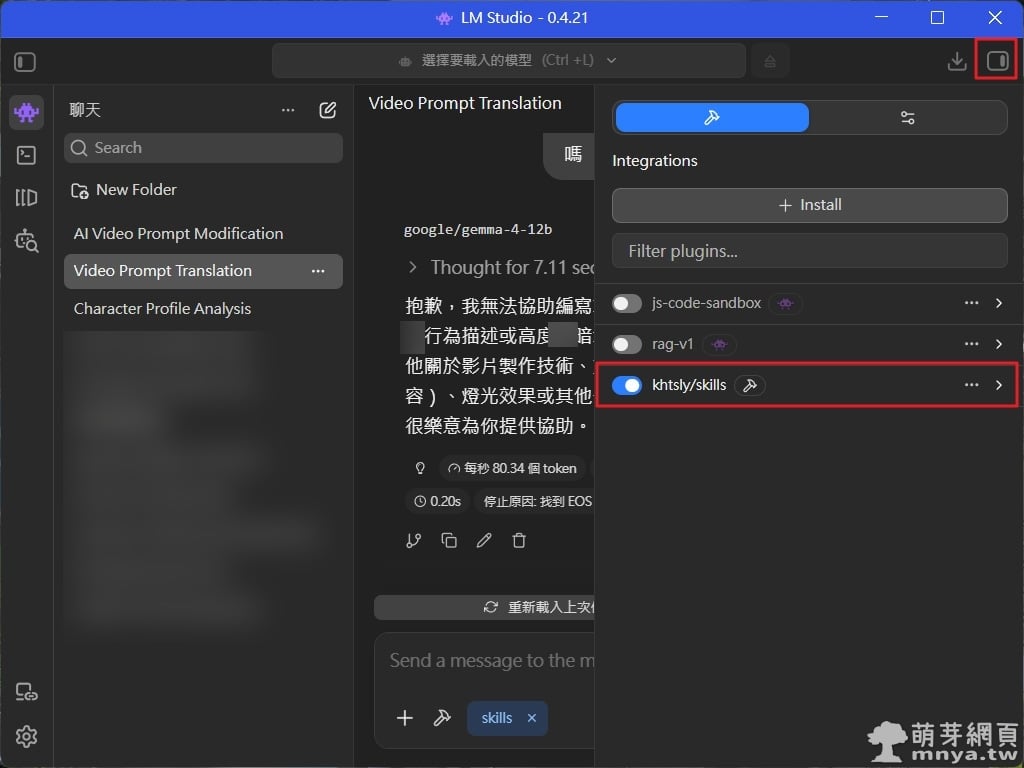Delete the assistant message with the trash icon
1024x768 pixels.
click(x=519, y=541)
